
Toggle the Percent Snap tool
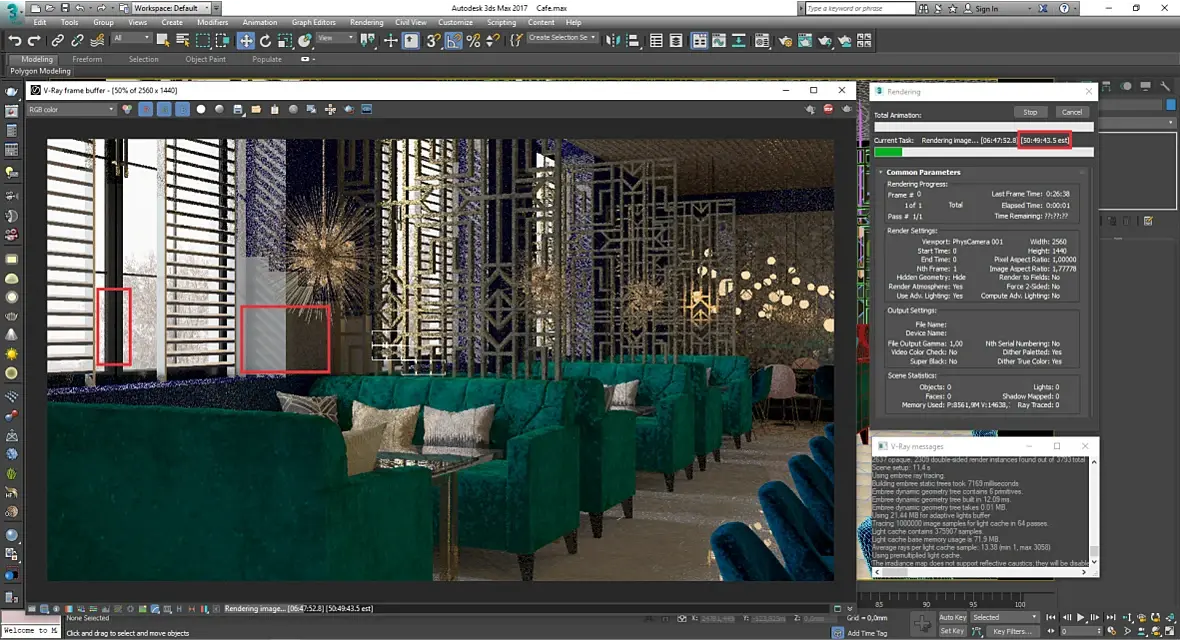coord(473,41)
